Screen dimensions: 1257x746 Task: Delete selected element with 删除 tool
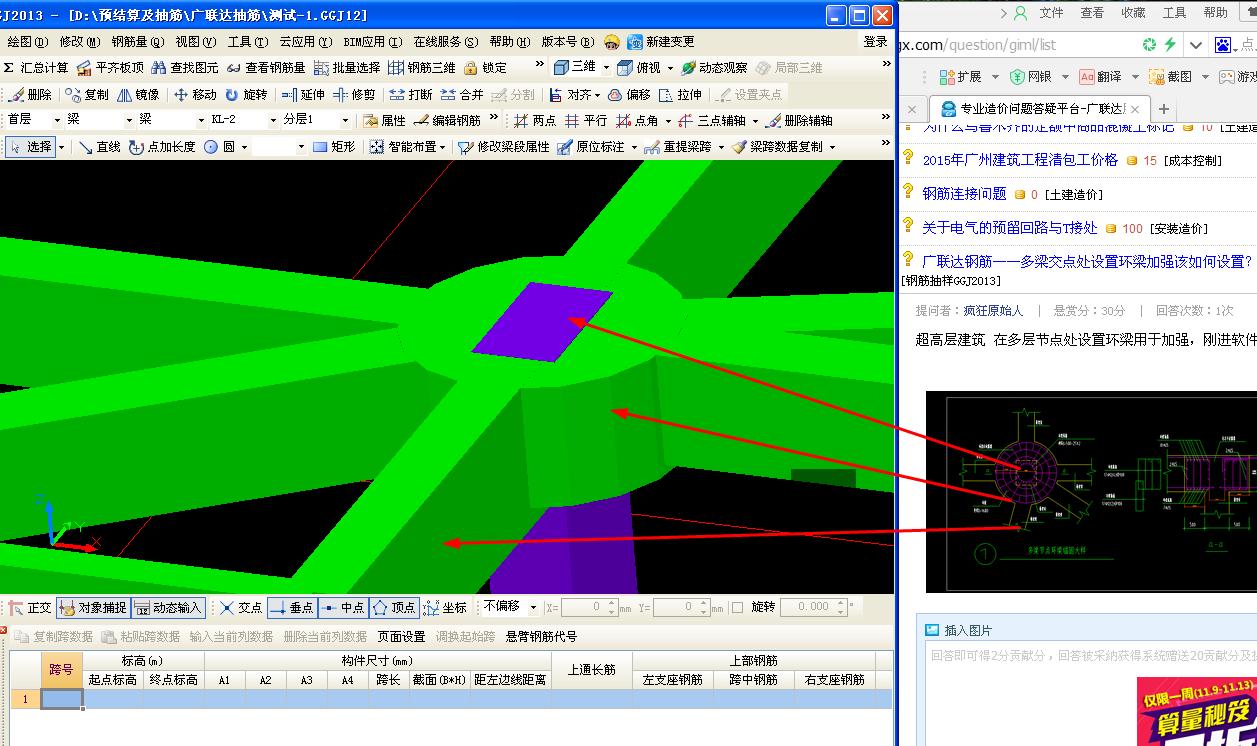[x=30, y=95]
